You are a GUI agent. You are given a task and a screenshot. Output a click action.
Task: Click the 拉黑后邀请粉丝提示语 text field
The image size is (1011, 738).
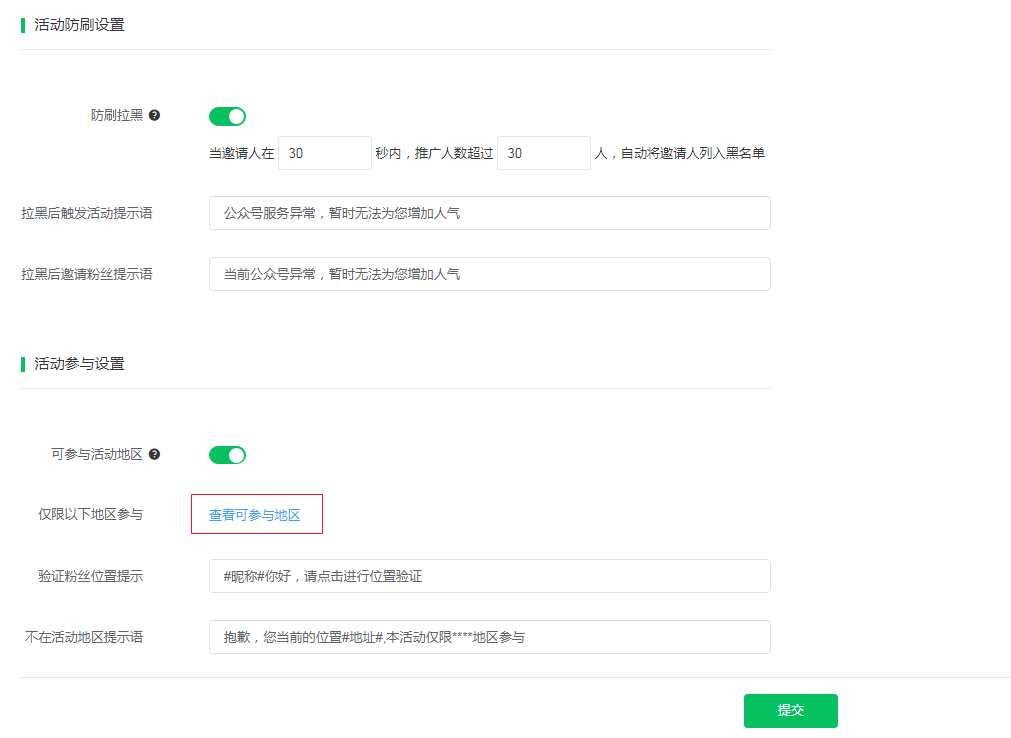pos(489,273)
